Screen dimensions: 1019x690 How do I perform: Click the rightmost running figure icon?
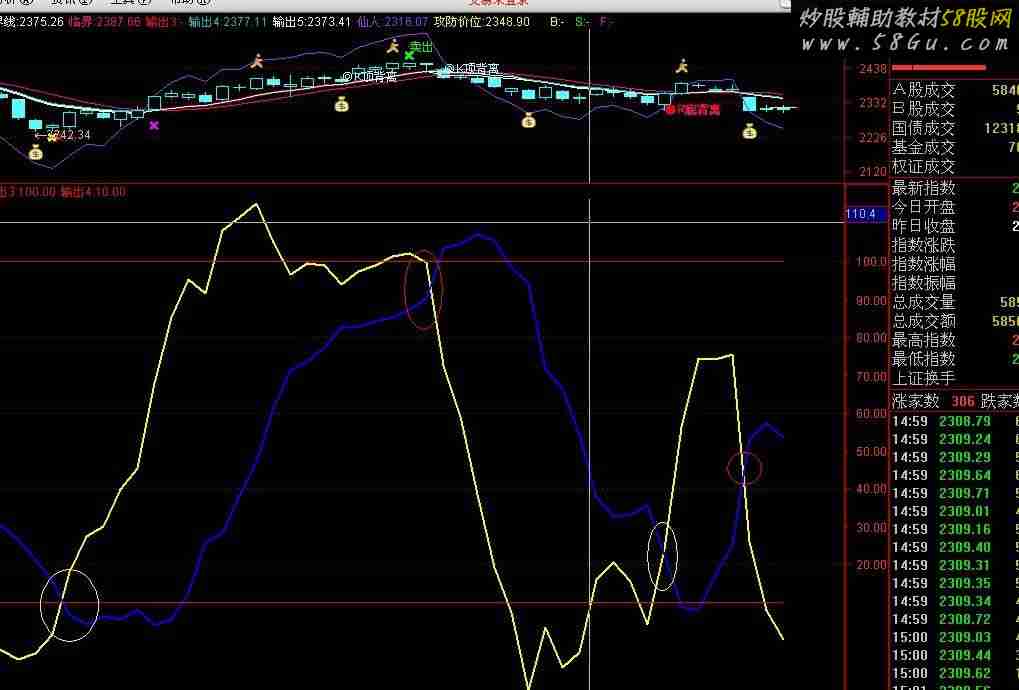682,66
